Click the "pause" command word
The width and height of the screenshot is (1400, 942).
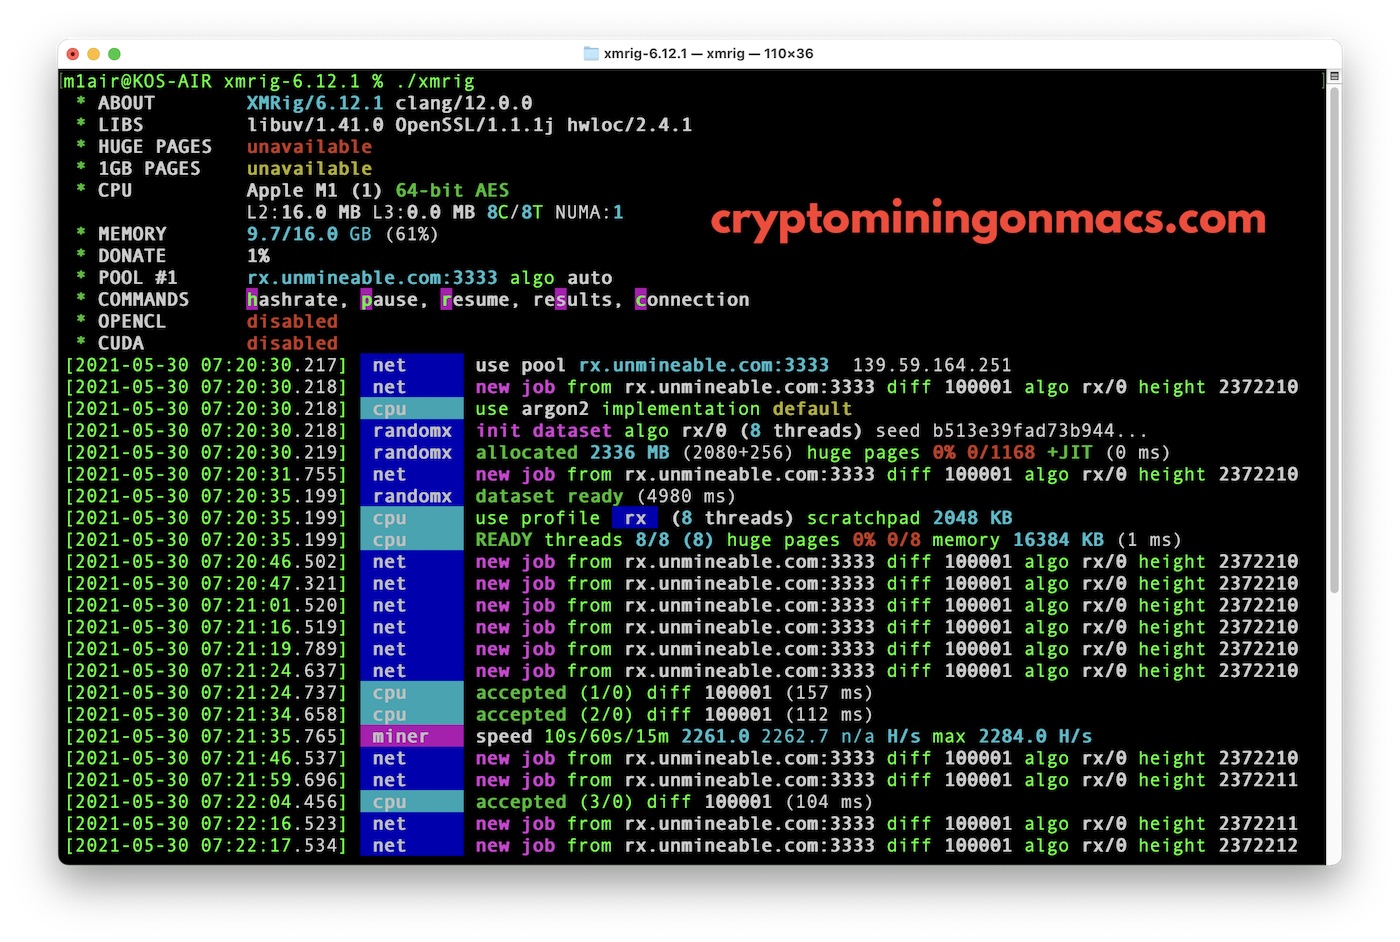[389, 300]
